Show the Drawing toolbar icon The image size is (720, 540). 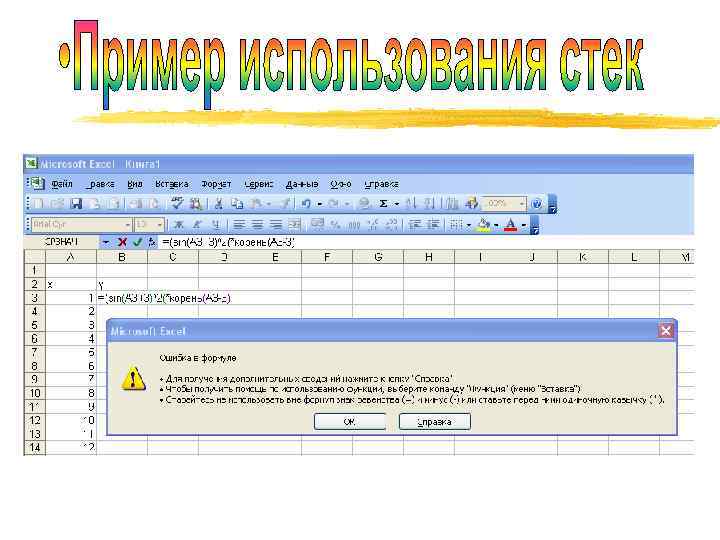[472, 203]
